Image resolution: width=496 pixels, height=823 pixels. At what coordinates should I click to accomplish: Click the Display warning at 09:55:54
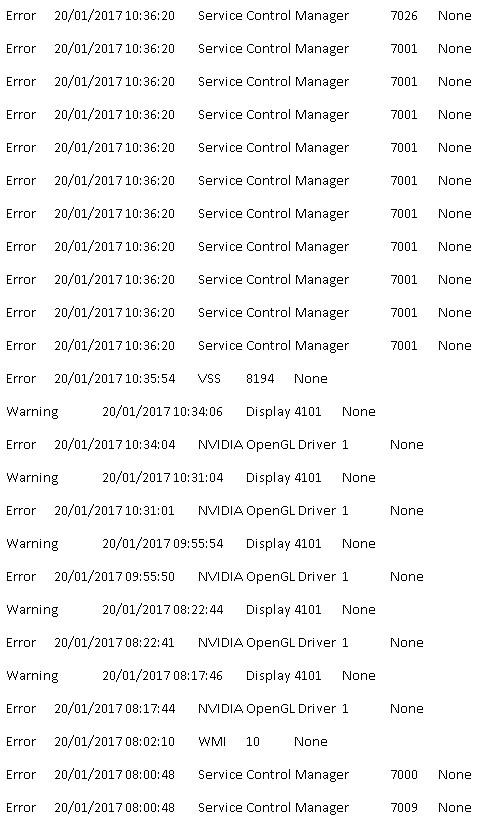pyautogui.click(x=191, y=544)
